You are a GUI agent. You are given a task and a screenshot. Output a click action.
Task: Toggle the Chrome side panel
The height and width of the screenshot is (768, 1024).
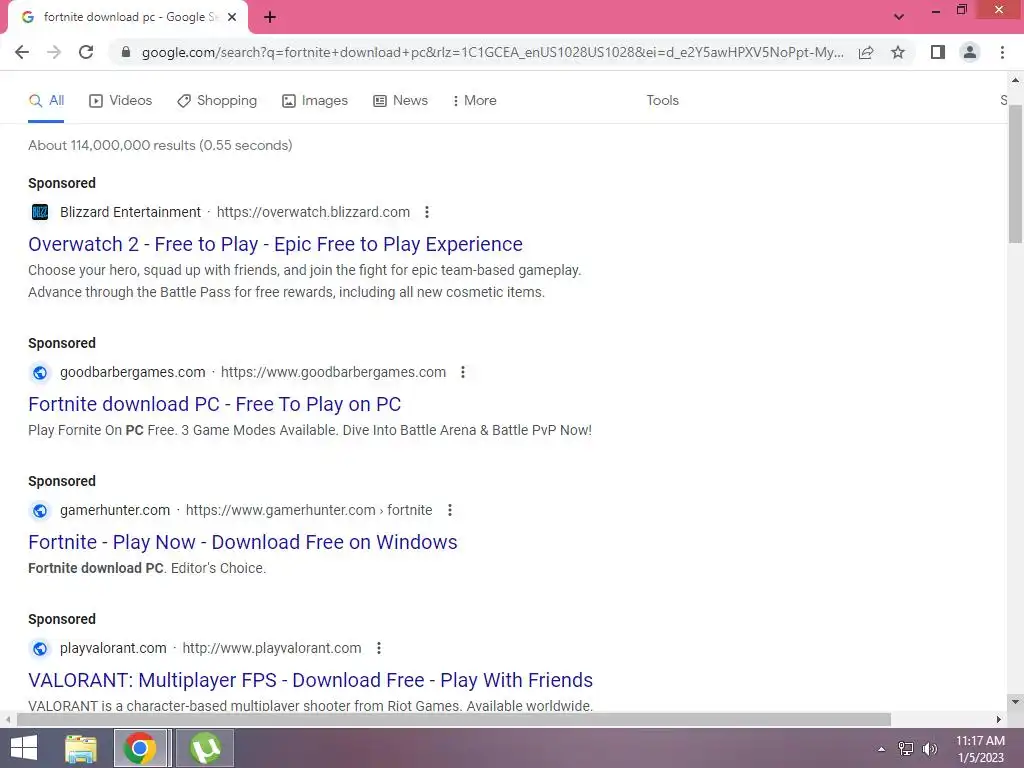click(x=938, y=52)
